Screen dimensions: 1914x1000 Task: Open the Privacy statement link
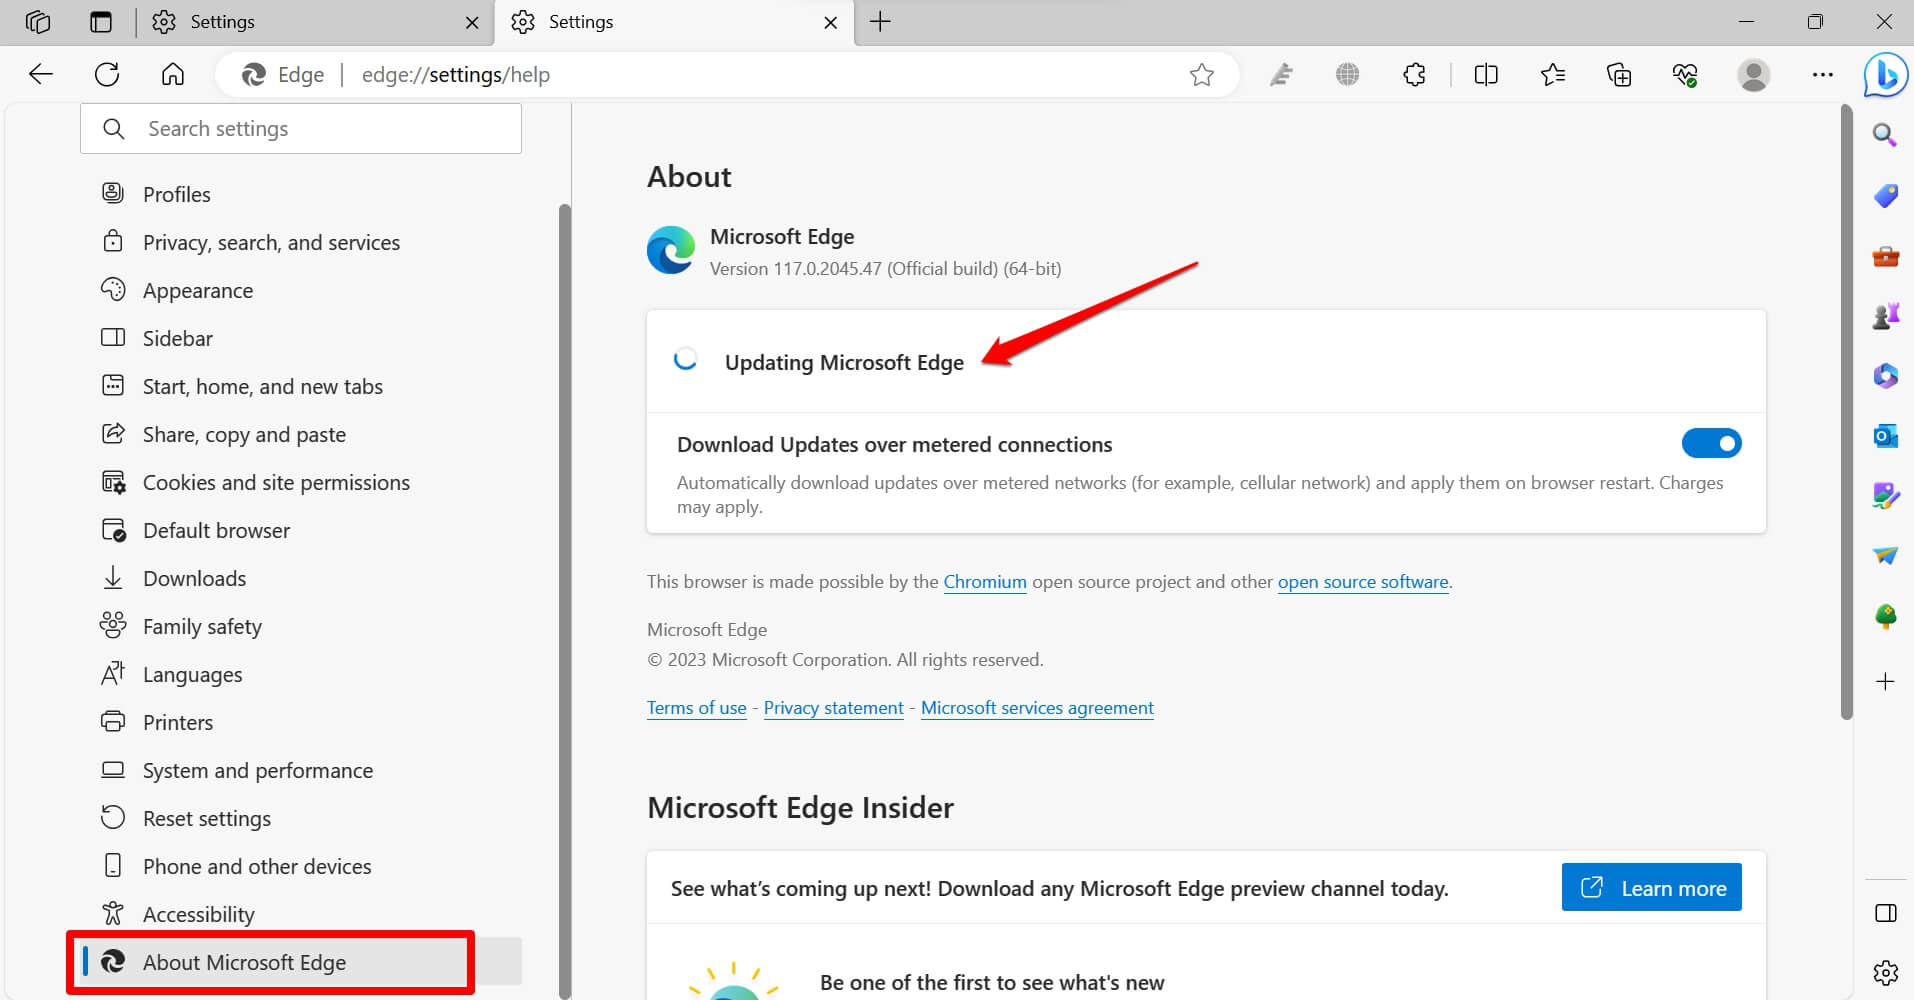(833, 707)
